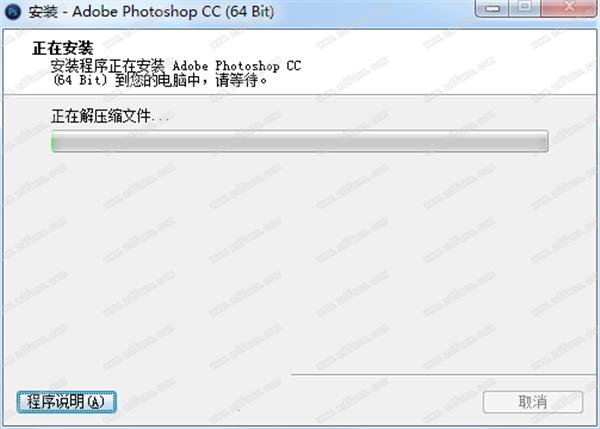
Task: Click the 正在解压缩文件... status label
Action: pos(110,116)
